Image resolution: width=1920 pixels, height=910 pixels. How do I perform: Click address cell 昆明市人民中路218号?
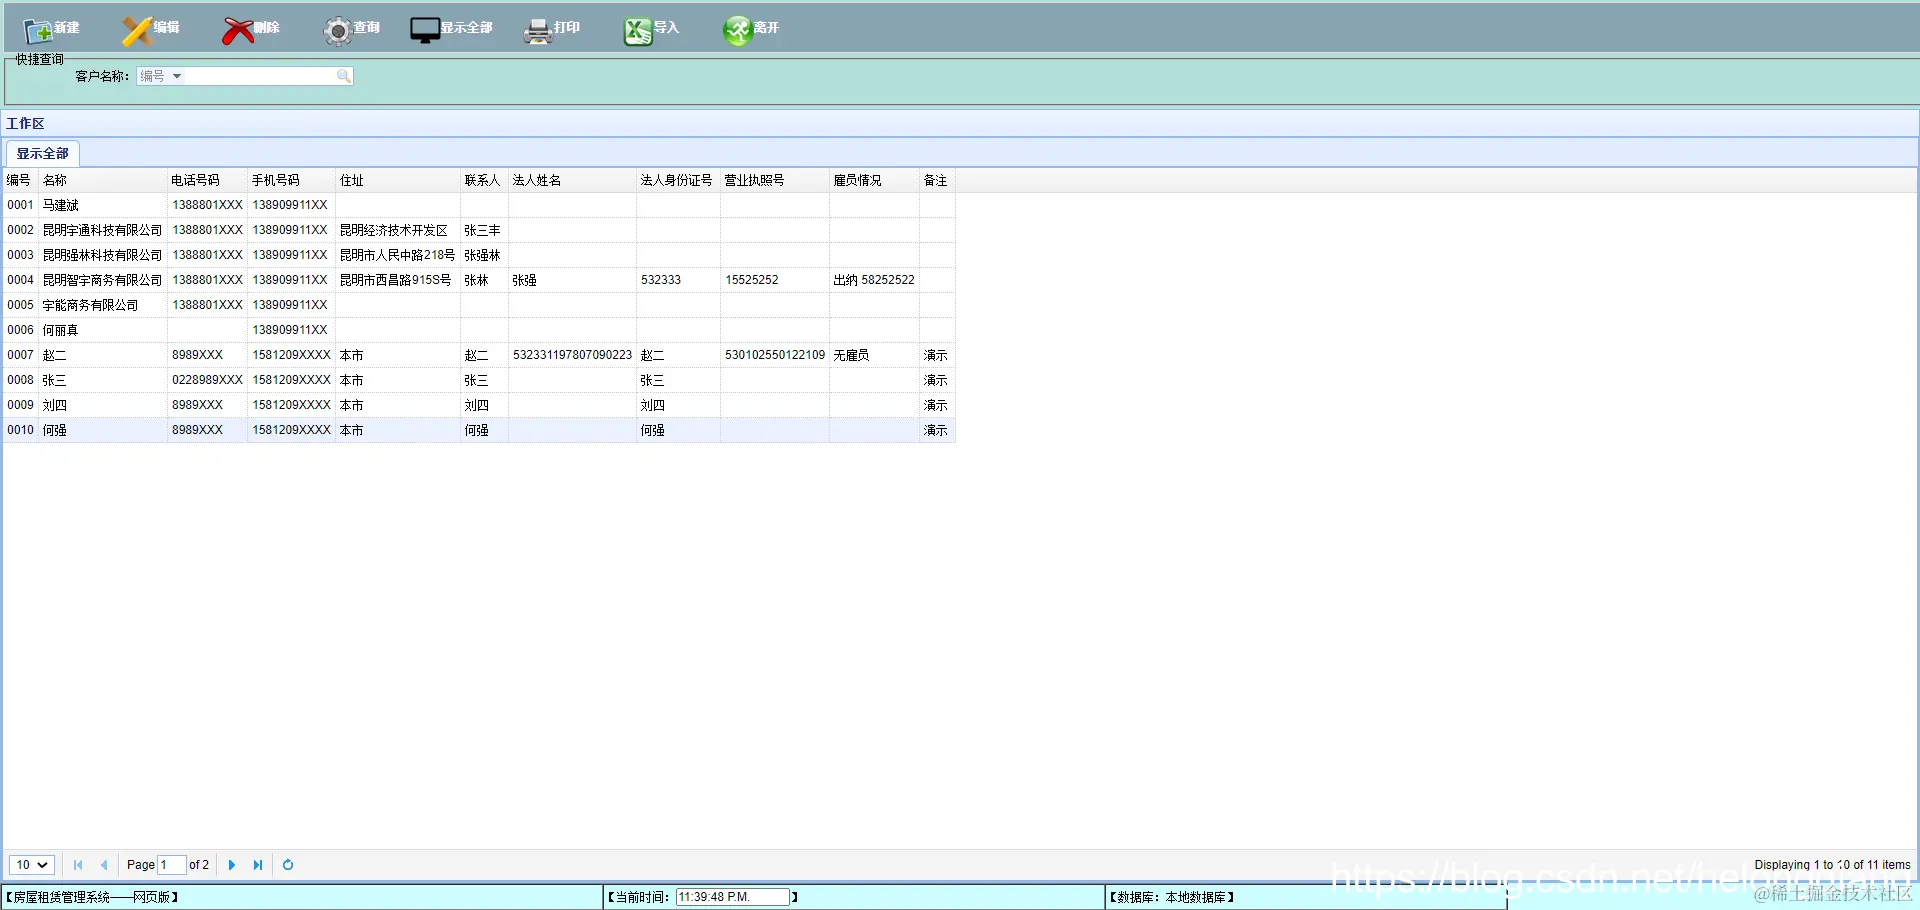pyautogui.click(x=397, y=255)
